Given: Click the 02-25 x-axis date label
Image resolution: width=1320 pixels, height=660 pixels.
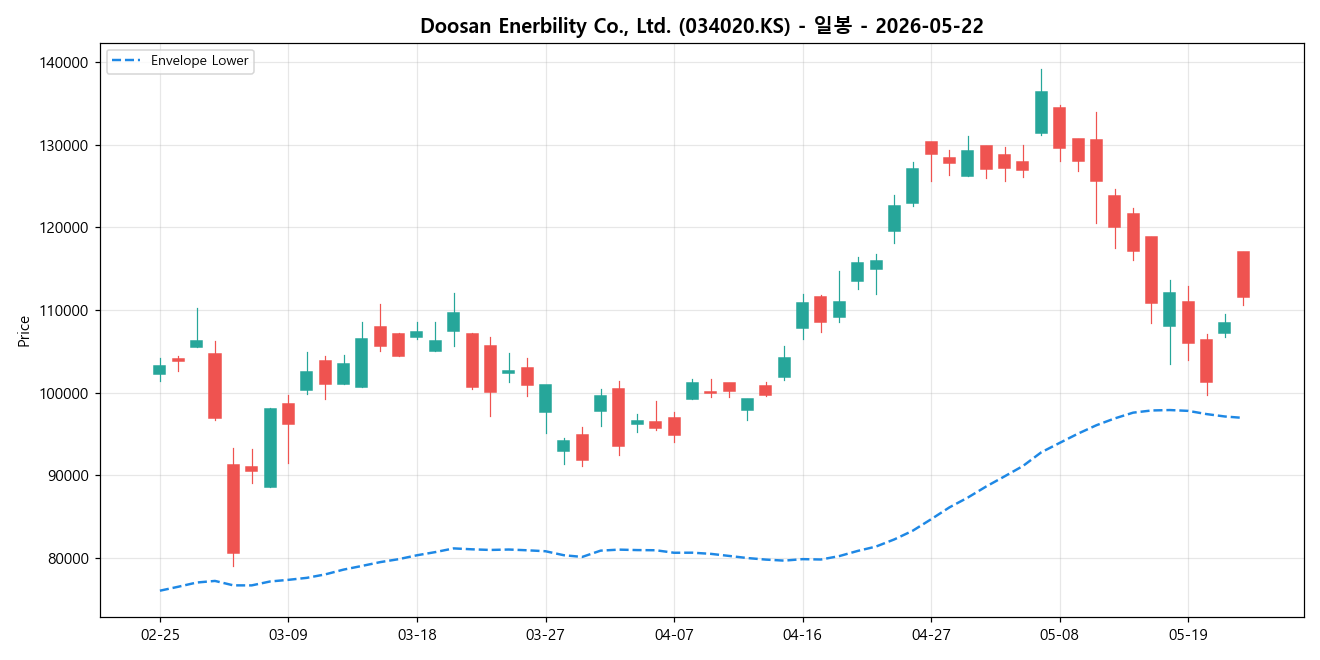Looking at the screenshot, I should [x=160, y=635].
